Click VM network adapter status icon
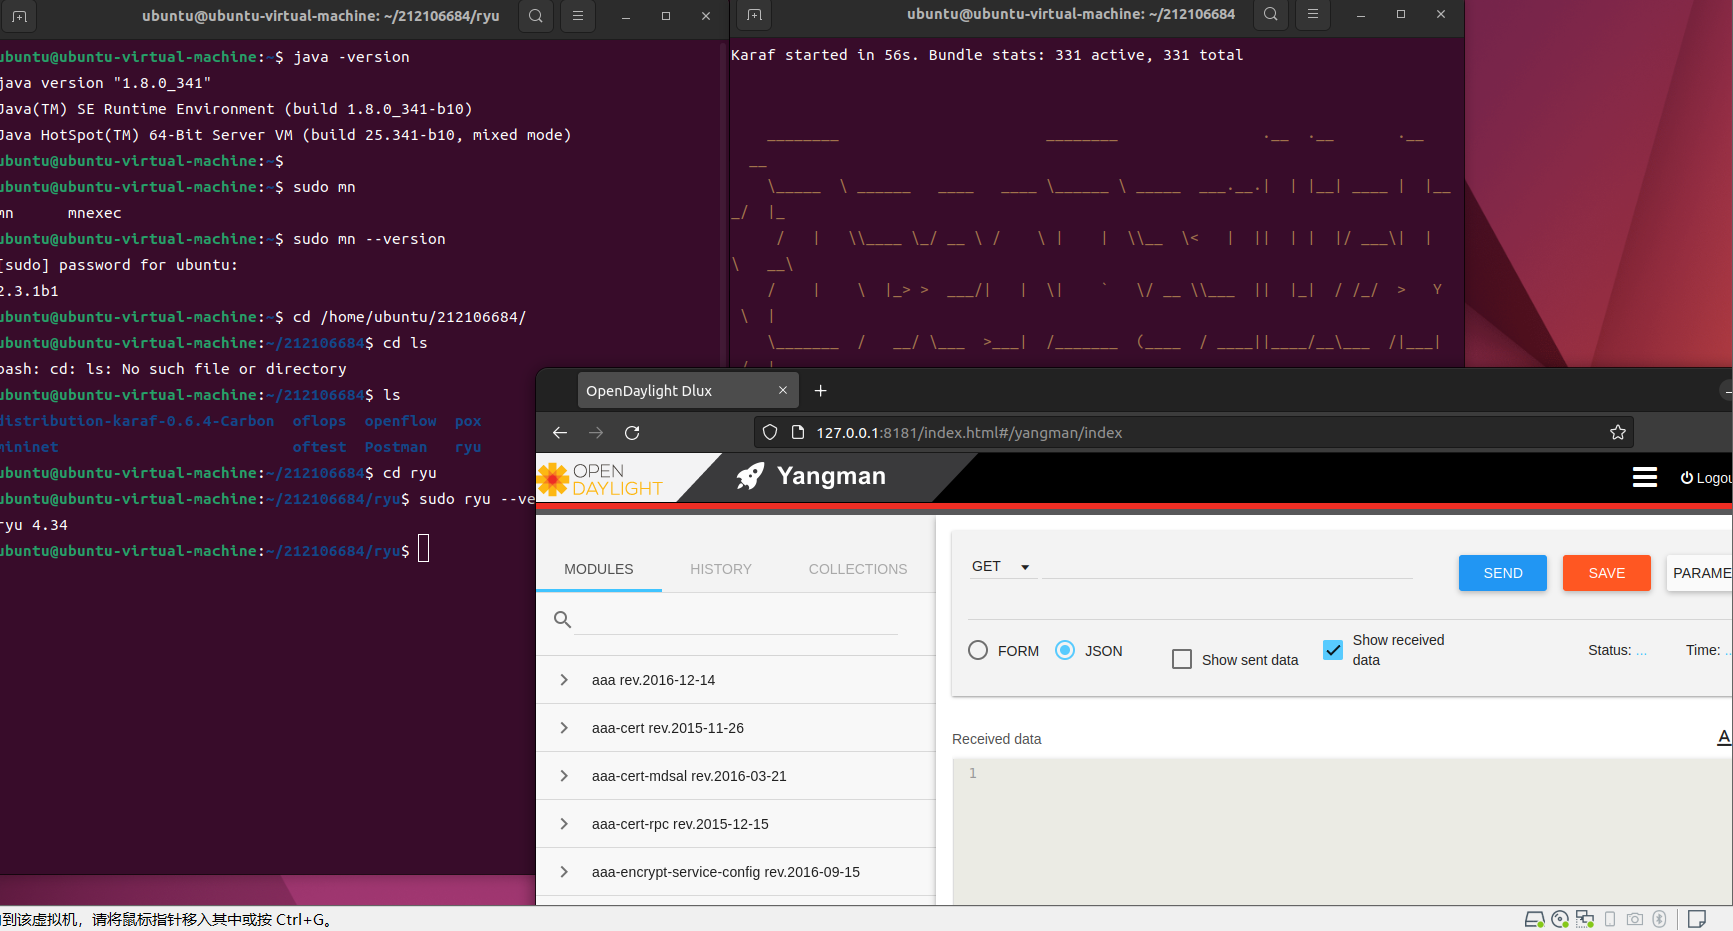1733x931 pixels. click(1585, 919)
